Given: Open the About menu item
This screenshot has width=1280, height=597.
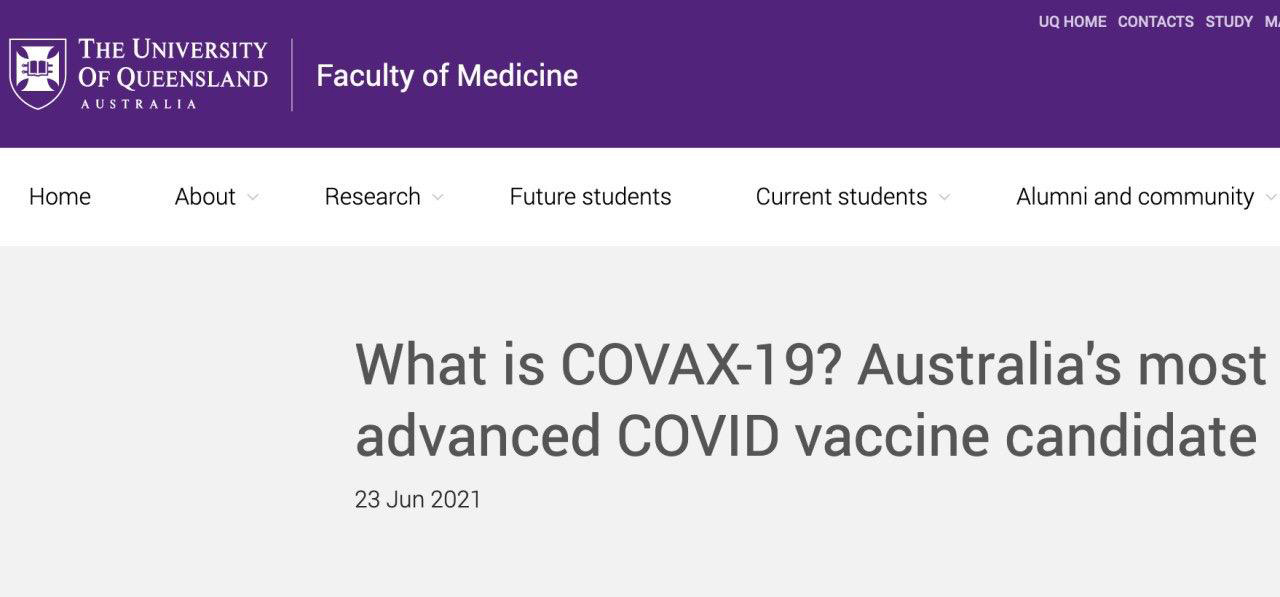Looking at the screenshot, I should click(x=205, y=197).
